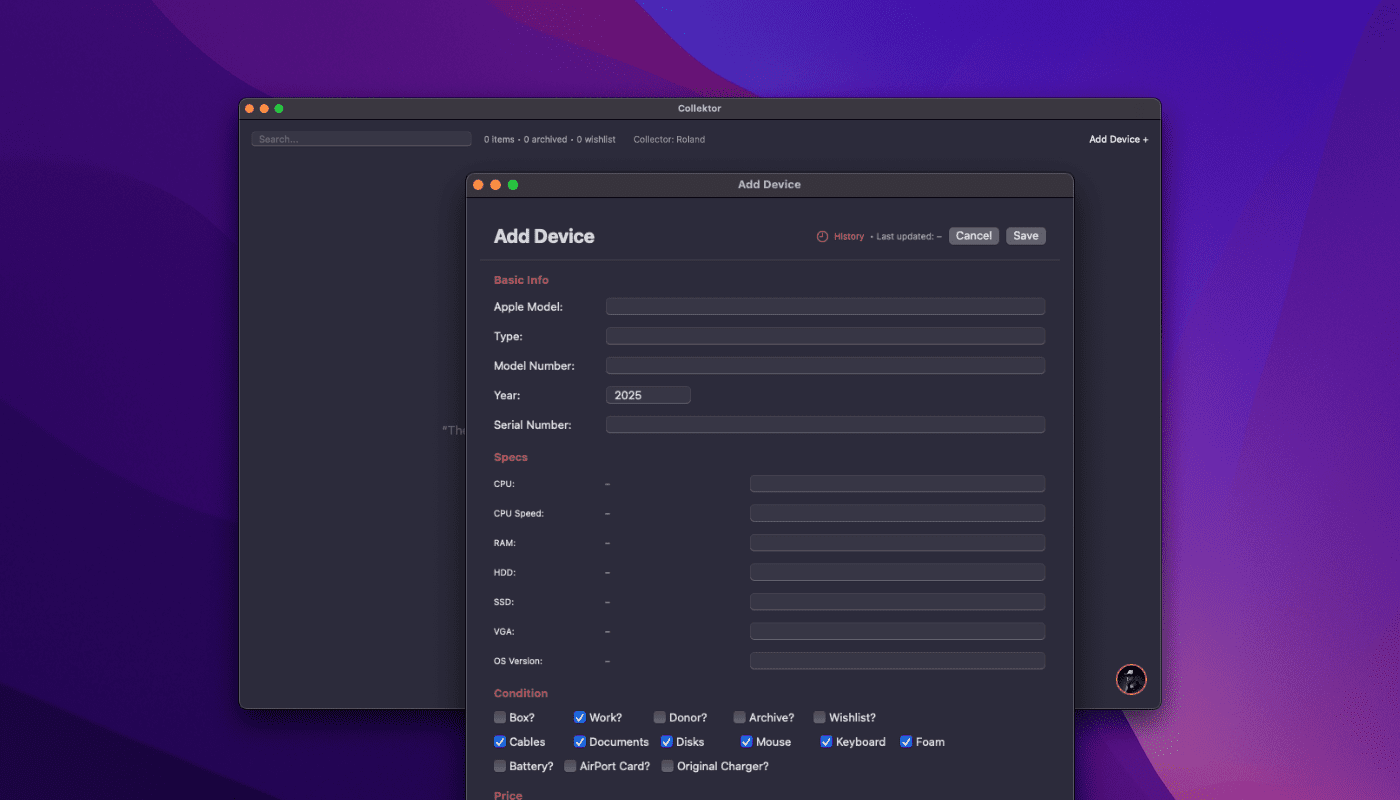Click the Year field showing 2025
This screenshot has height=800, width=1400.
click(x=648, y=395)
